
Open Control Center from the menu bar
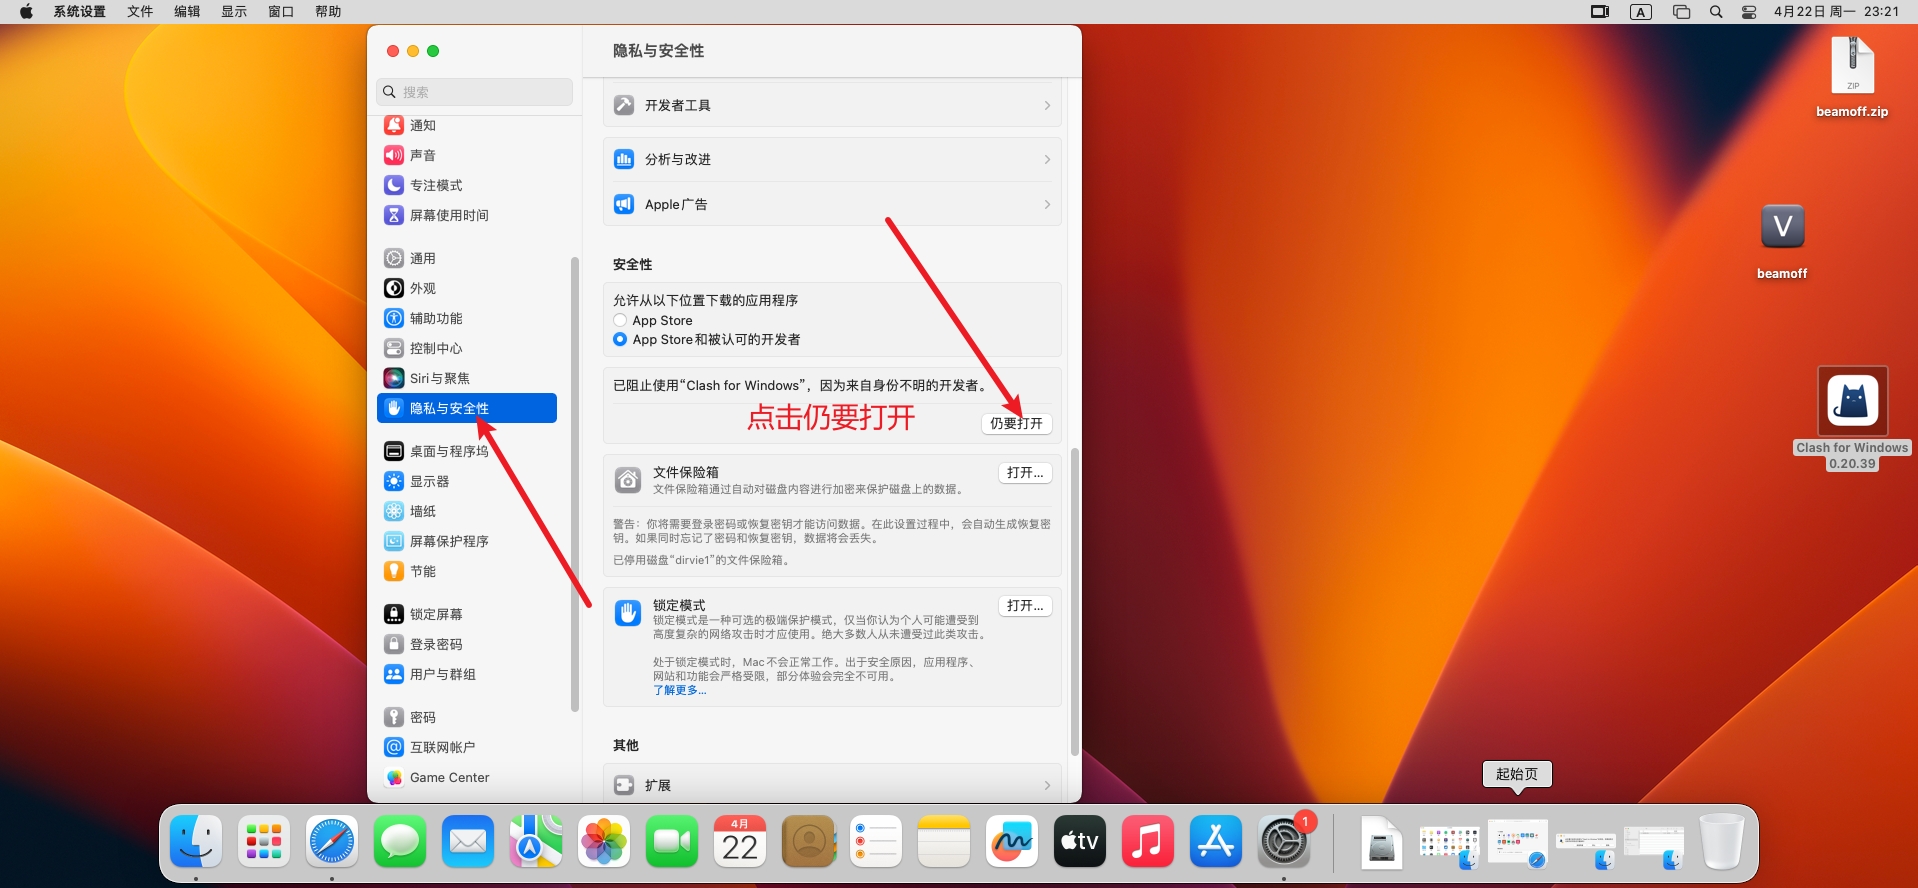click(x=1749, y=12)
